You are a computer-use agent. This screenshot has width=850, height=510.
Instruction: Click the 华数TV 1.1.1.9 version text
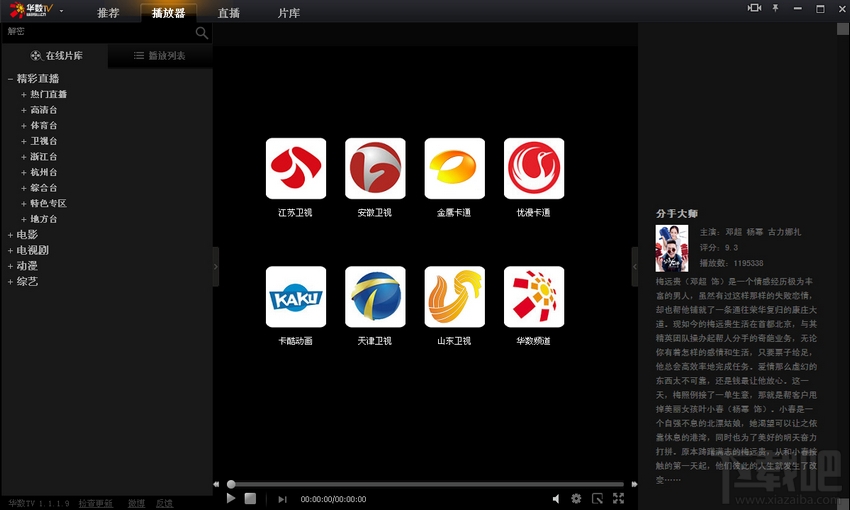[x=39, y=503]
